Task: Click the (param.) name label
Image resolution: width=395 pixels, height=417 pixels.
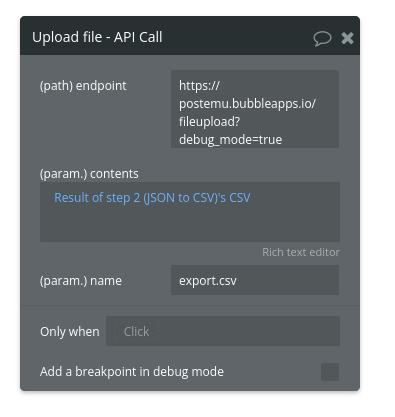Action: pyautogui.click(x=81, y=281)
